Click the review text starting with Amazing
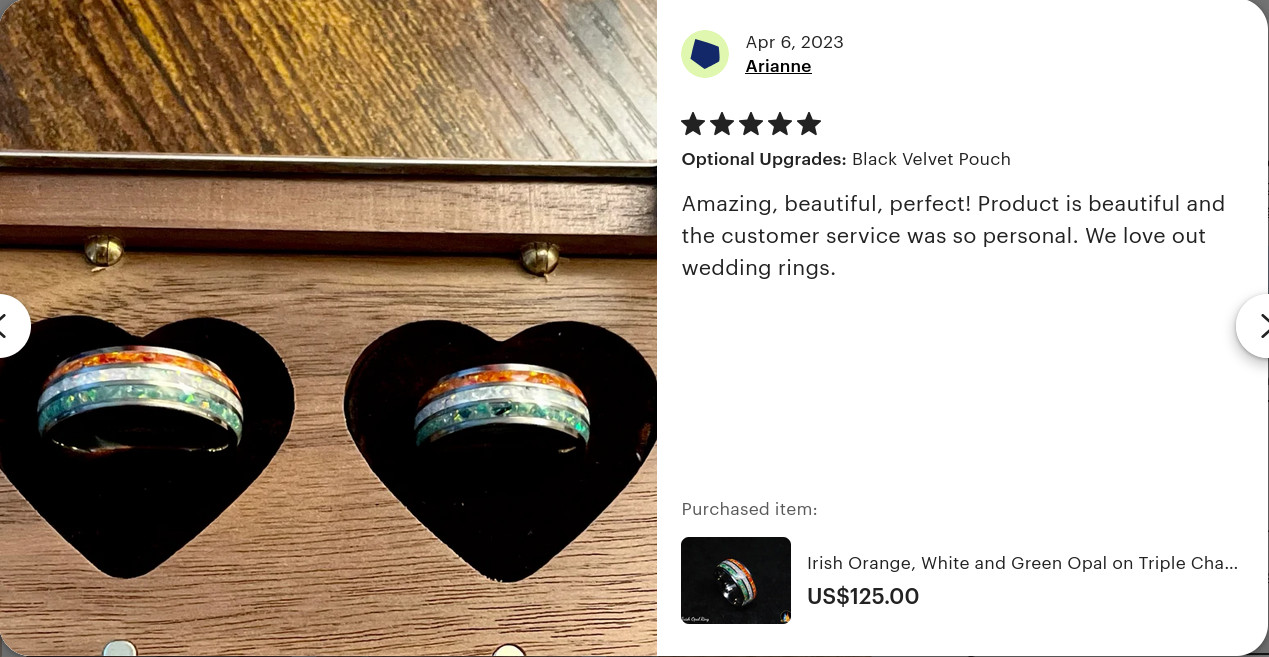 [953, 236]
